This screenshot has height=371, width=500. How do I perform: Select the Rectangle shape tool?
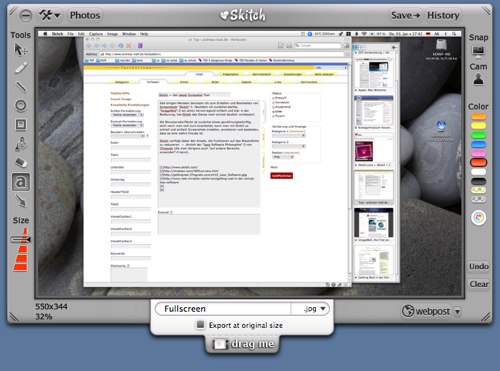[21, 124]
